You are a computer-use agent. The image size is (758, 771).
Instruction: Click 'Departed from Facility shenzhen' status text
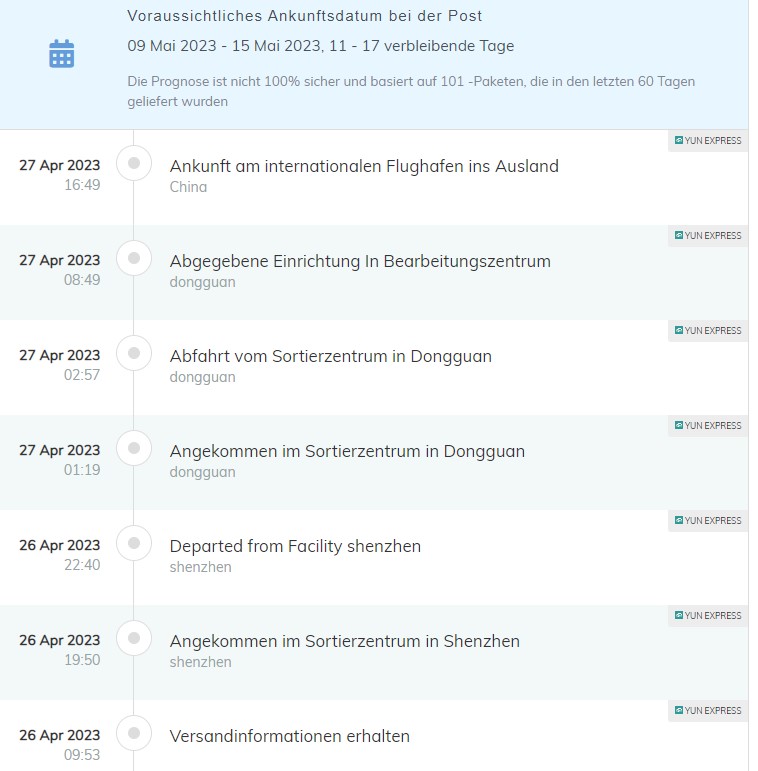(295, 546)
